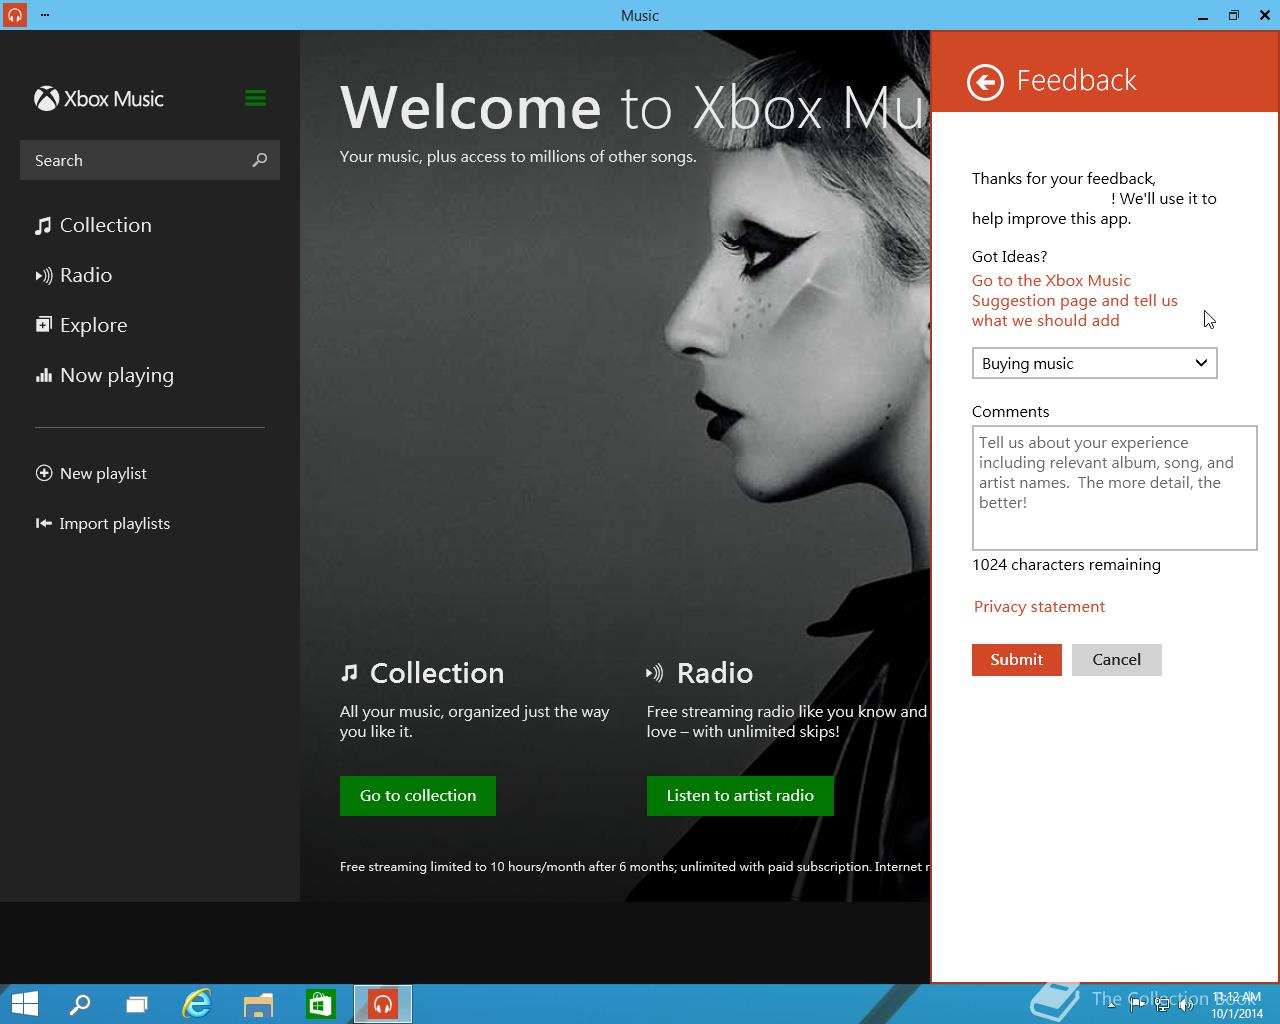Click Go to collection button
The height and width of the screenshot is (1024, 1280).
point(418,795)
